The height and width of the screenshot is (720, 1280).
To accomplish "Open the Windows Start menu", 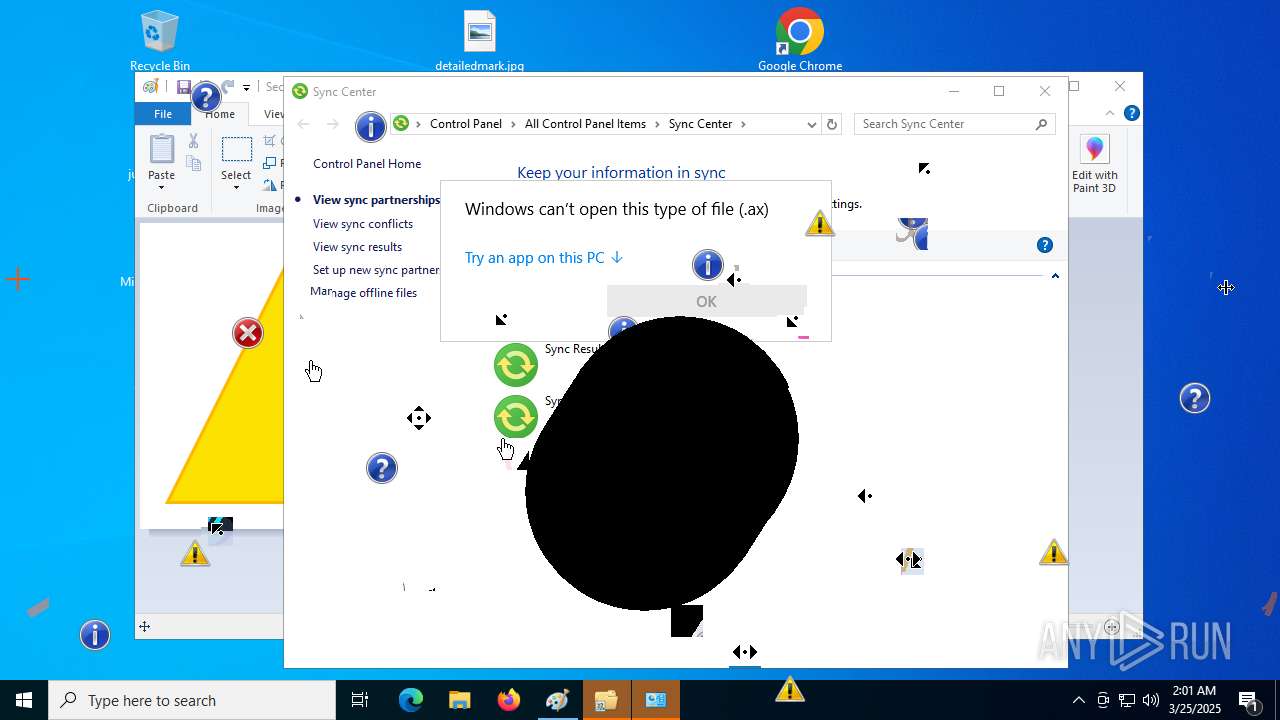I will tap(24, 700).
